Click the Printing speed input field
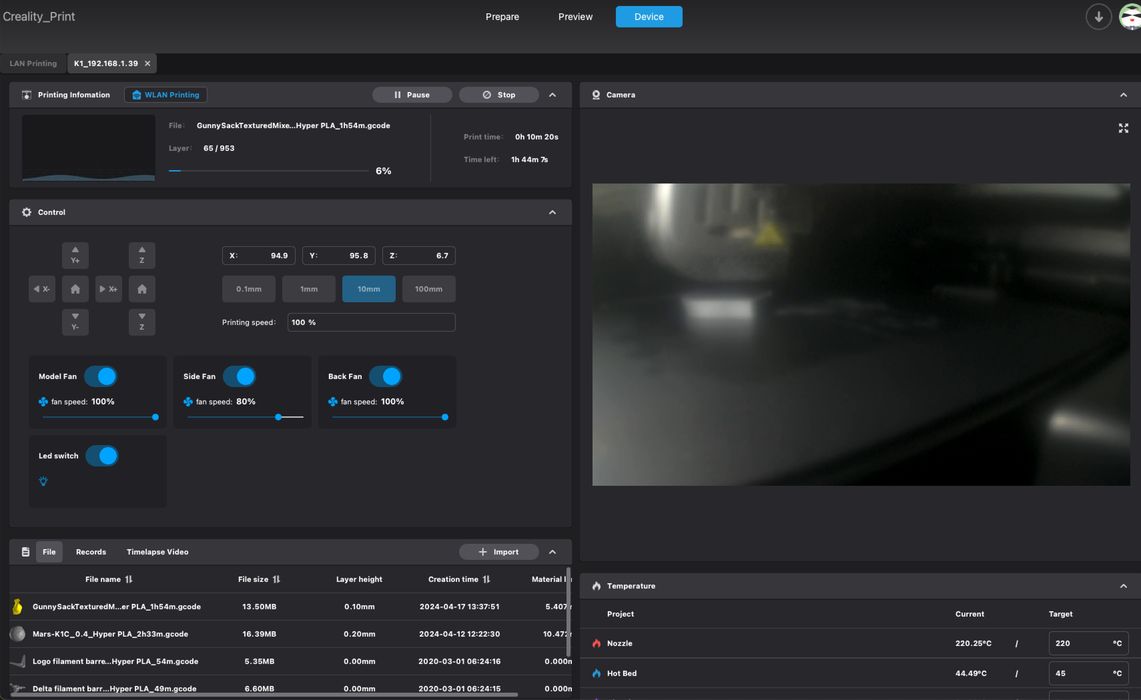The height and width of the screenshot is (700, 1141). 371,322
